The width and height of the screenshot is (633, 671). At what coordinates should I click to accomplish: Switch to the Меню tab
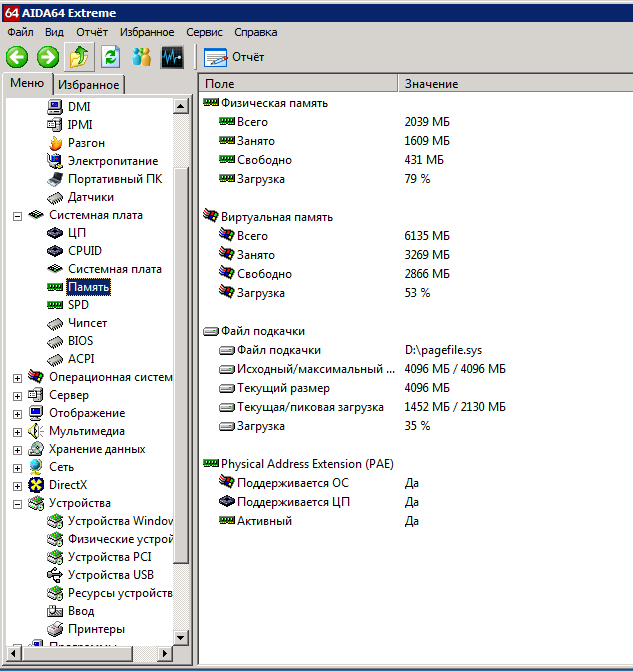(27, 83)
